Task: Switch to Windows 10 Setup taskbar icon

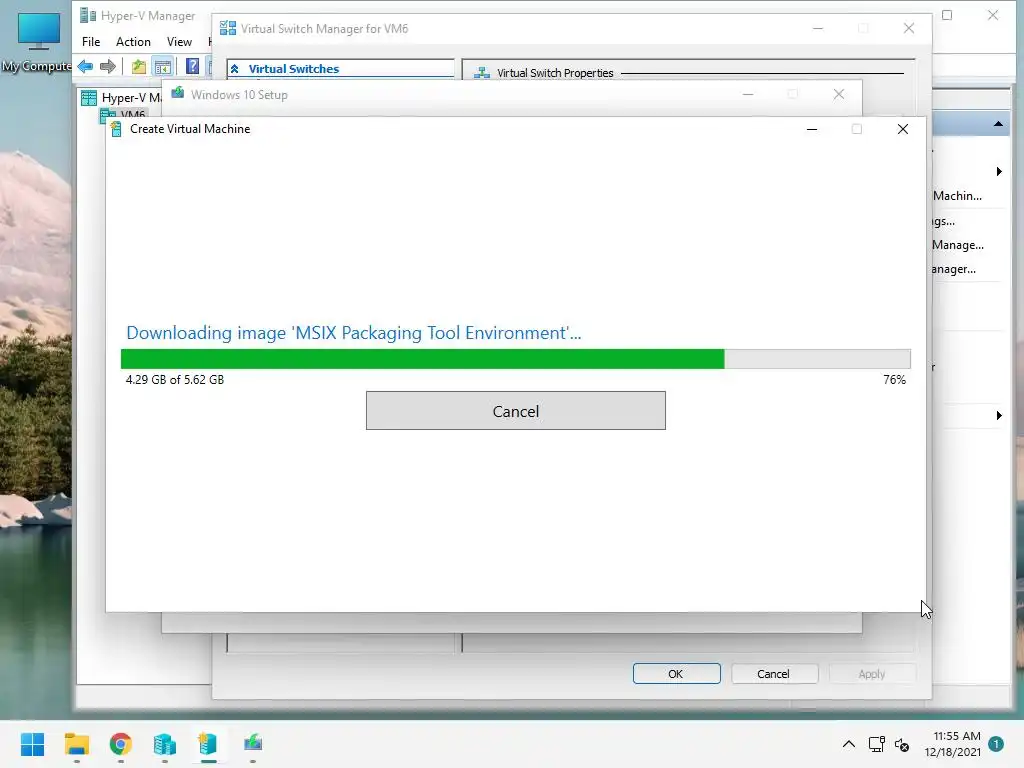Action: (x=253, y=744)
